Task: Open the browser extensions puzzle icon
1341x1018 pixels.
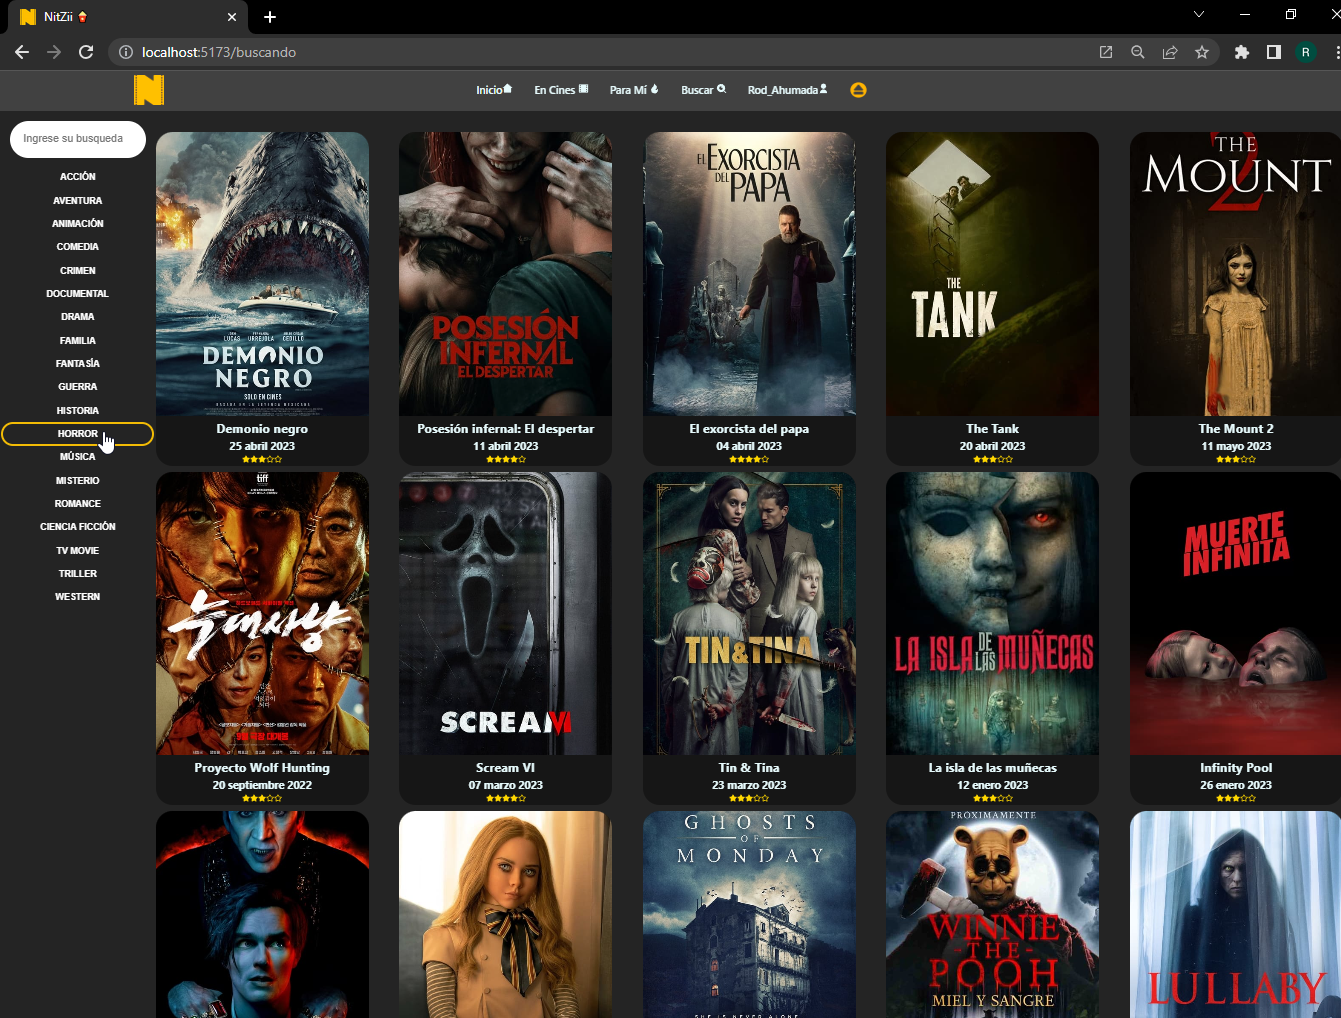Action: pos(1242,52)
